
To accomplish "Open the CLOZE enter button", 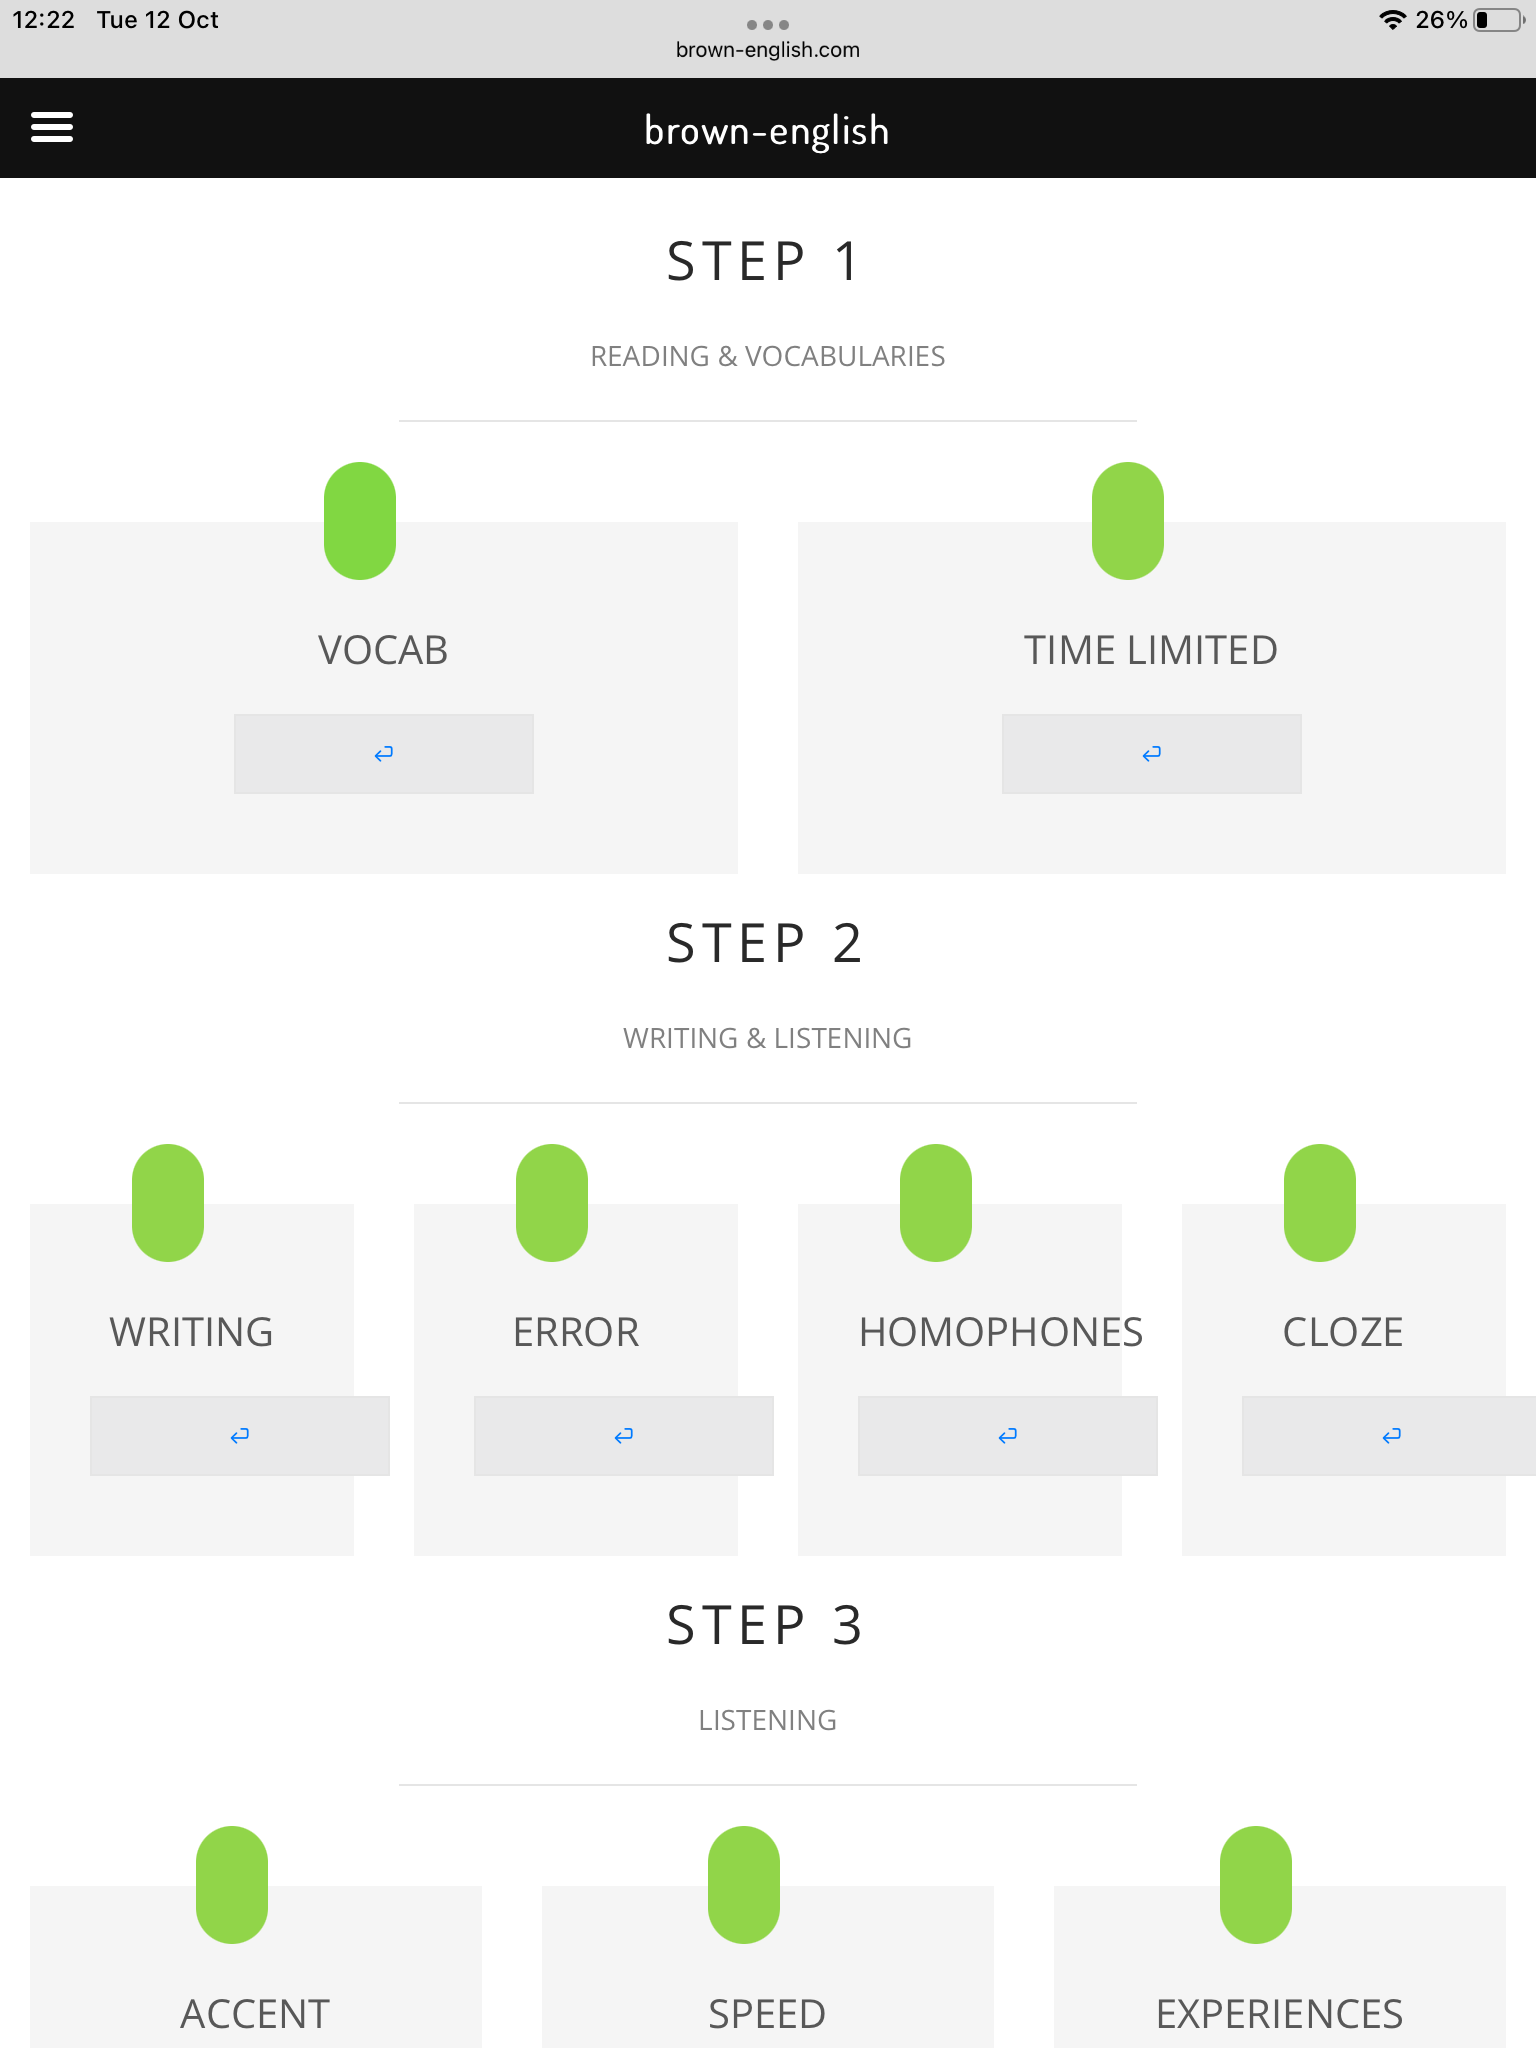I will coord(1389,1436).
